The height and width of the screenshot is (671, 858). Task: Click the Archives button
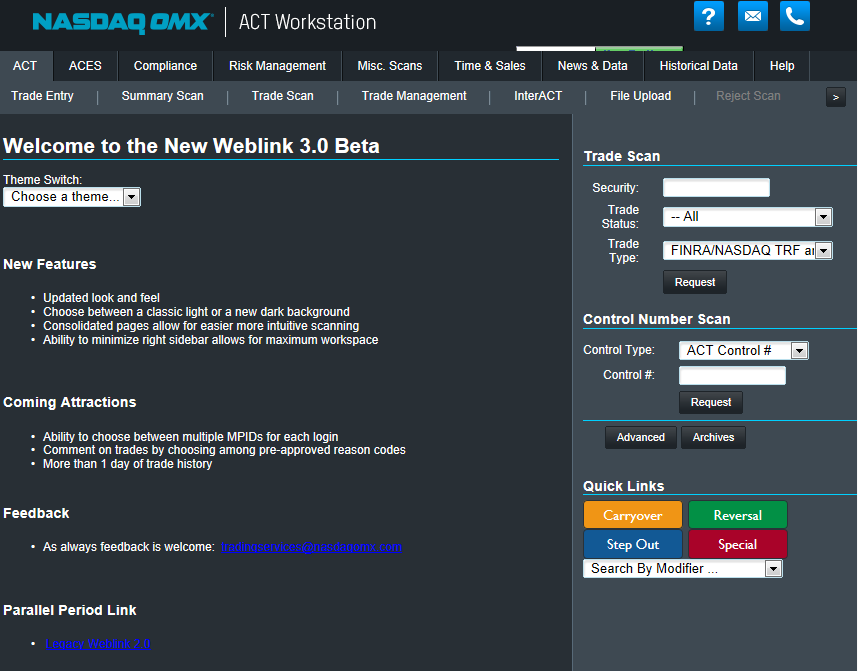[x=714, y=437]
